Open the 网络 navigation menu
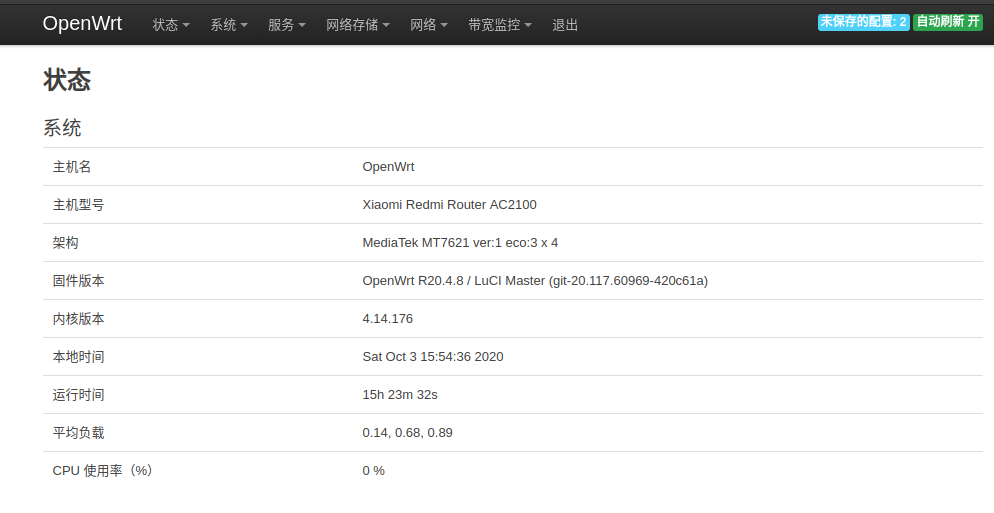The image size is (994, 513). [x=428, y=25]
